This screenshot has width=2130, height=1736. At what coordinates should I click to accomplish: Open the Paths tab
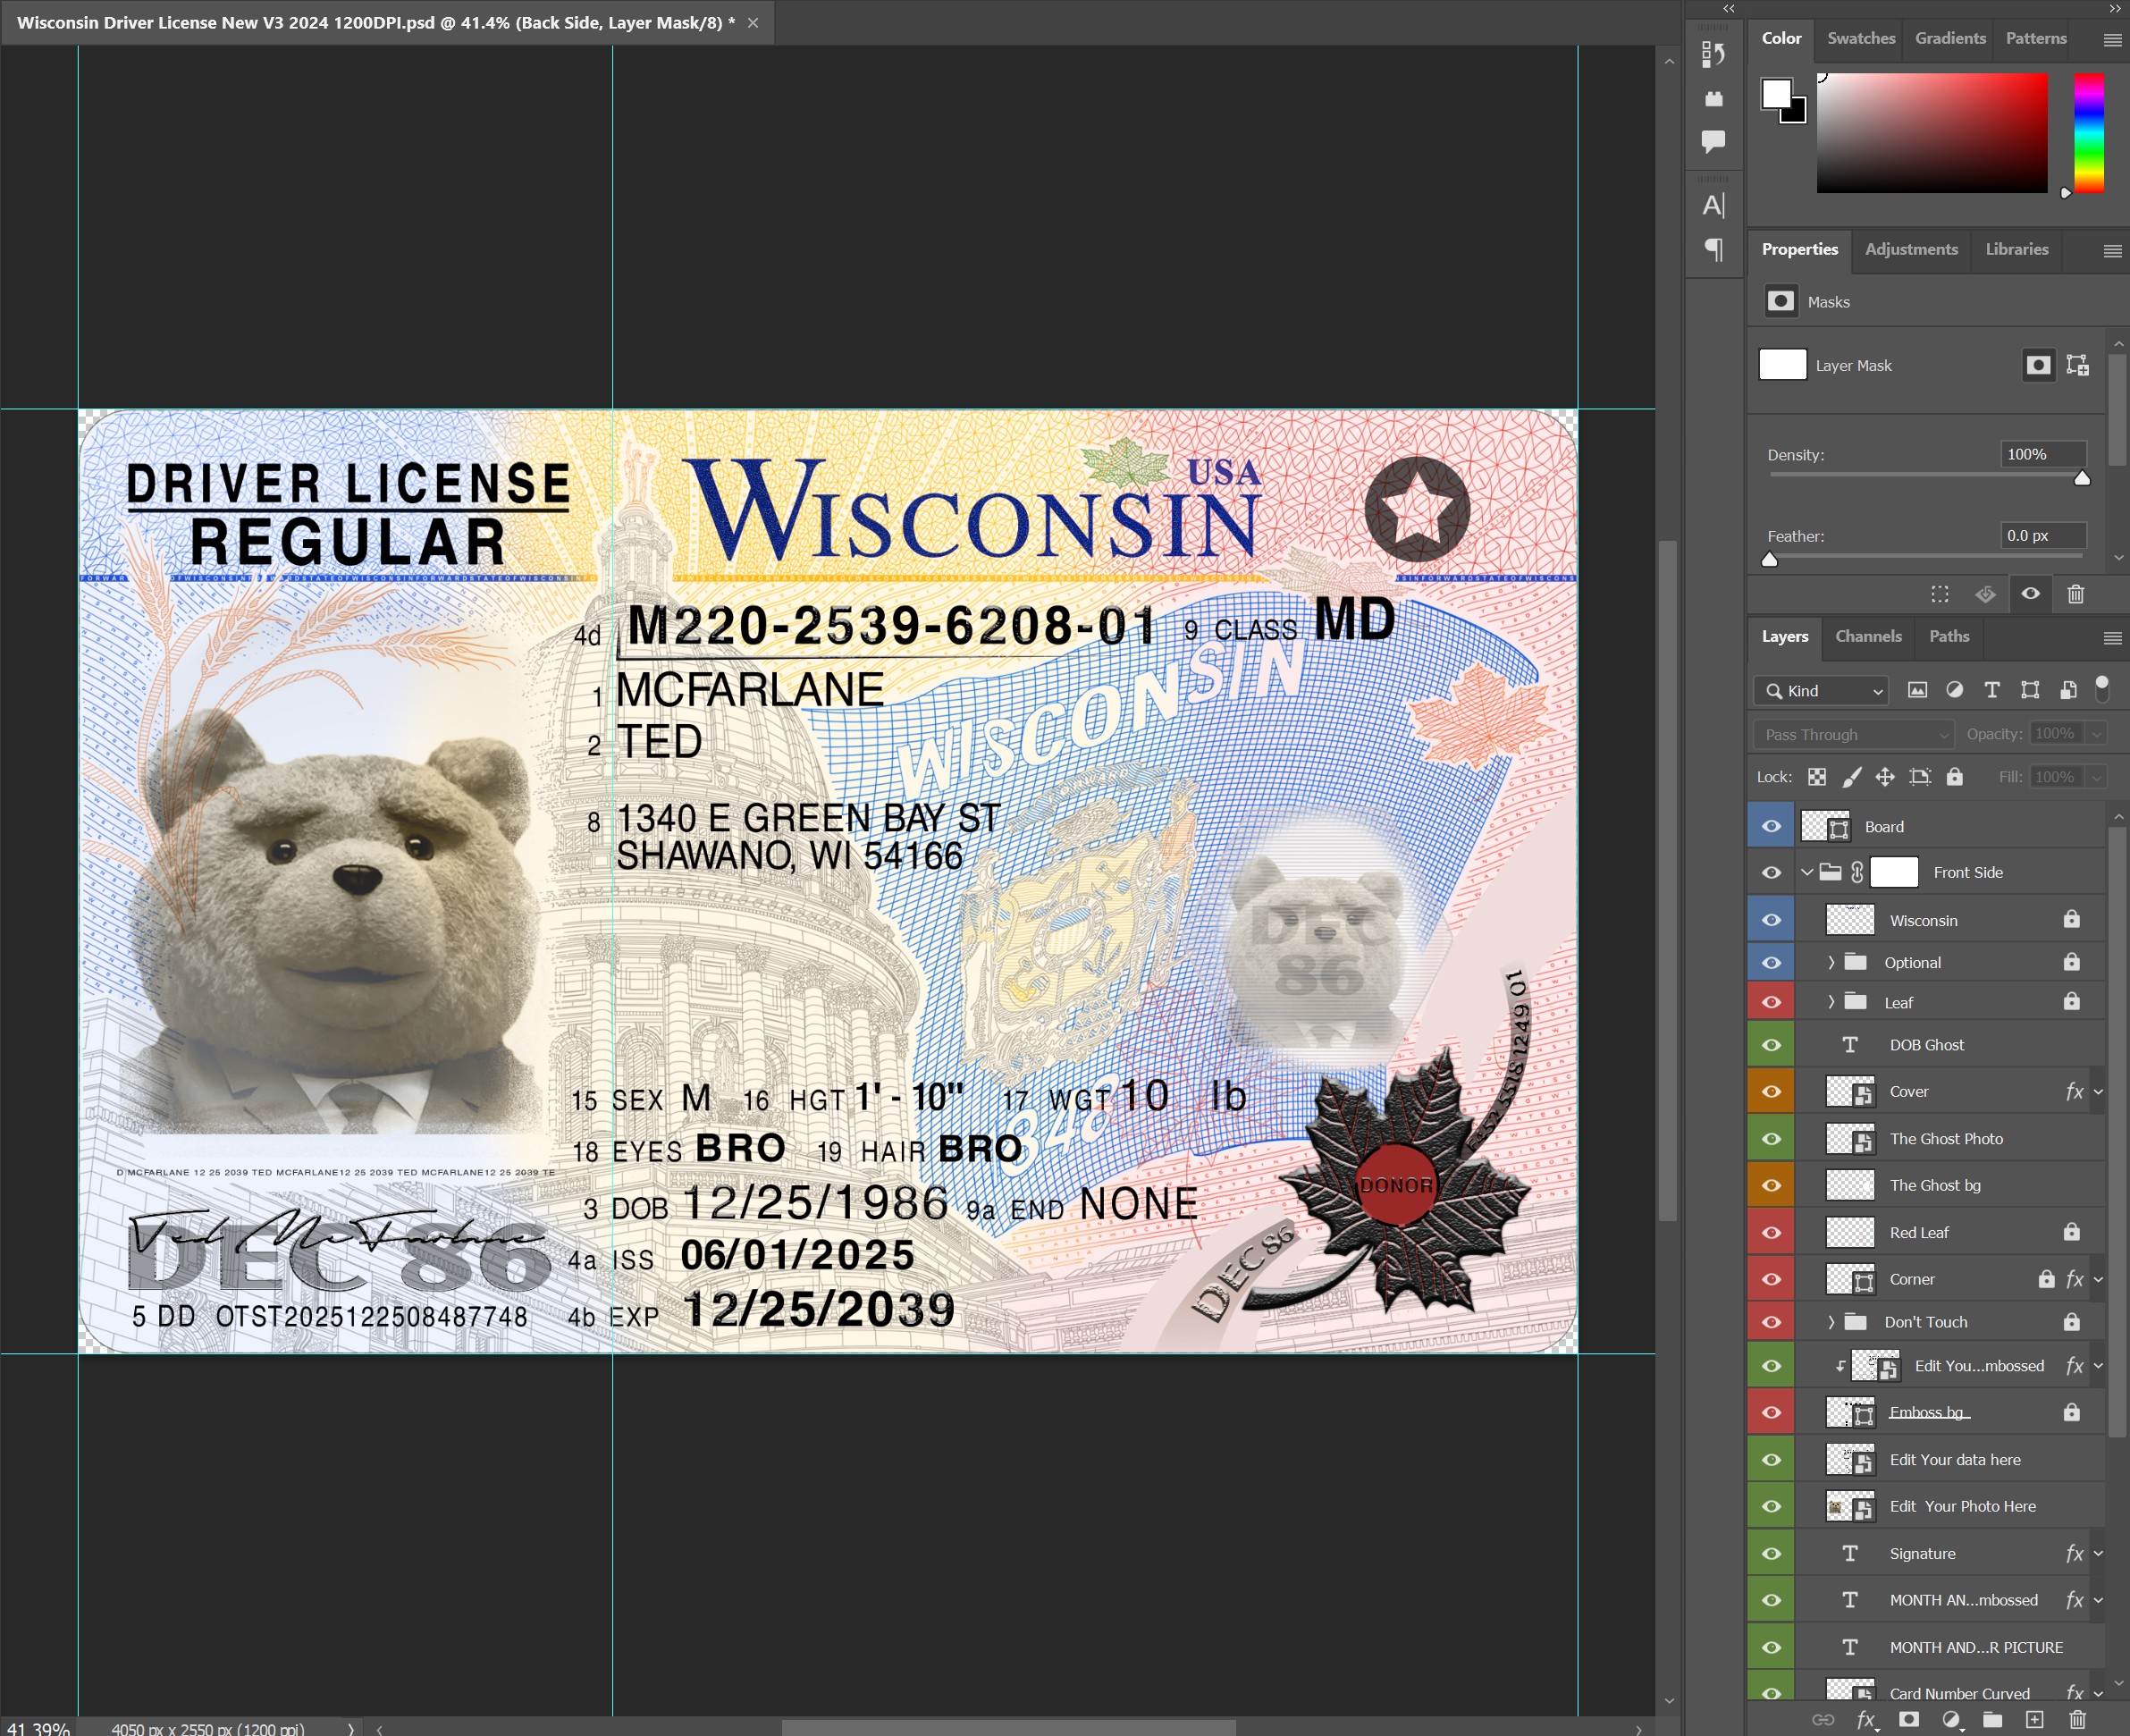[x=1948, y=636]
